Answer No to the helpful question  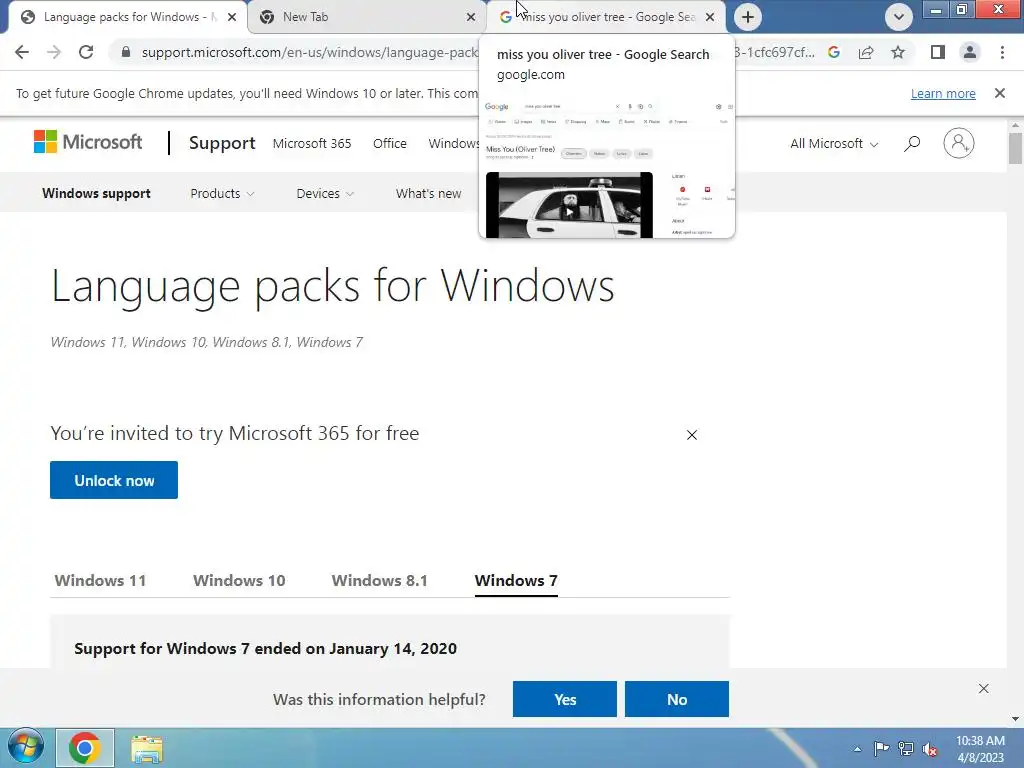[x=677, y=699]
